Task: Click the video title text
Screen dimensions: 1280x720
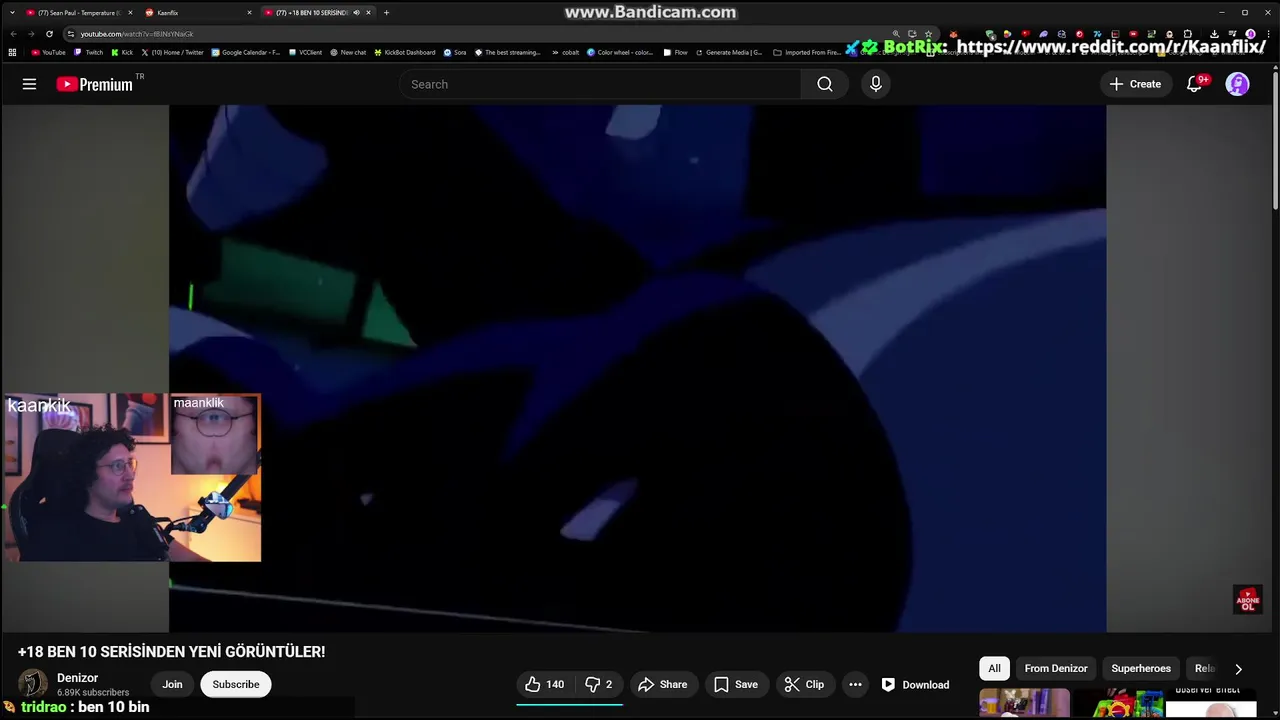Action: 172,651
